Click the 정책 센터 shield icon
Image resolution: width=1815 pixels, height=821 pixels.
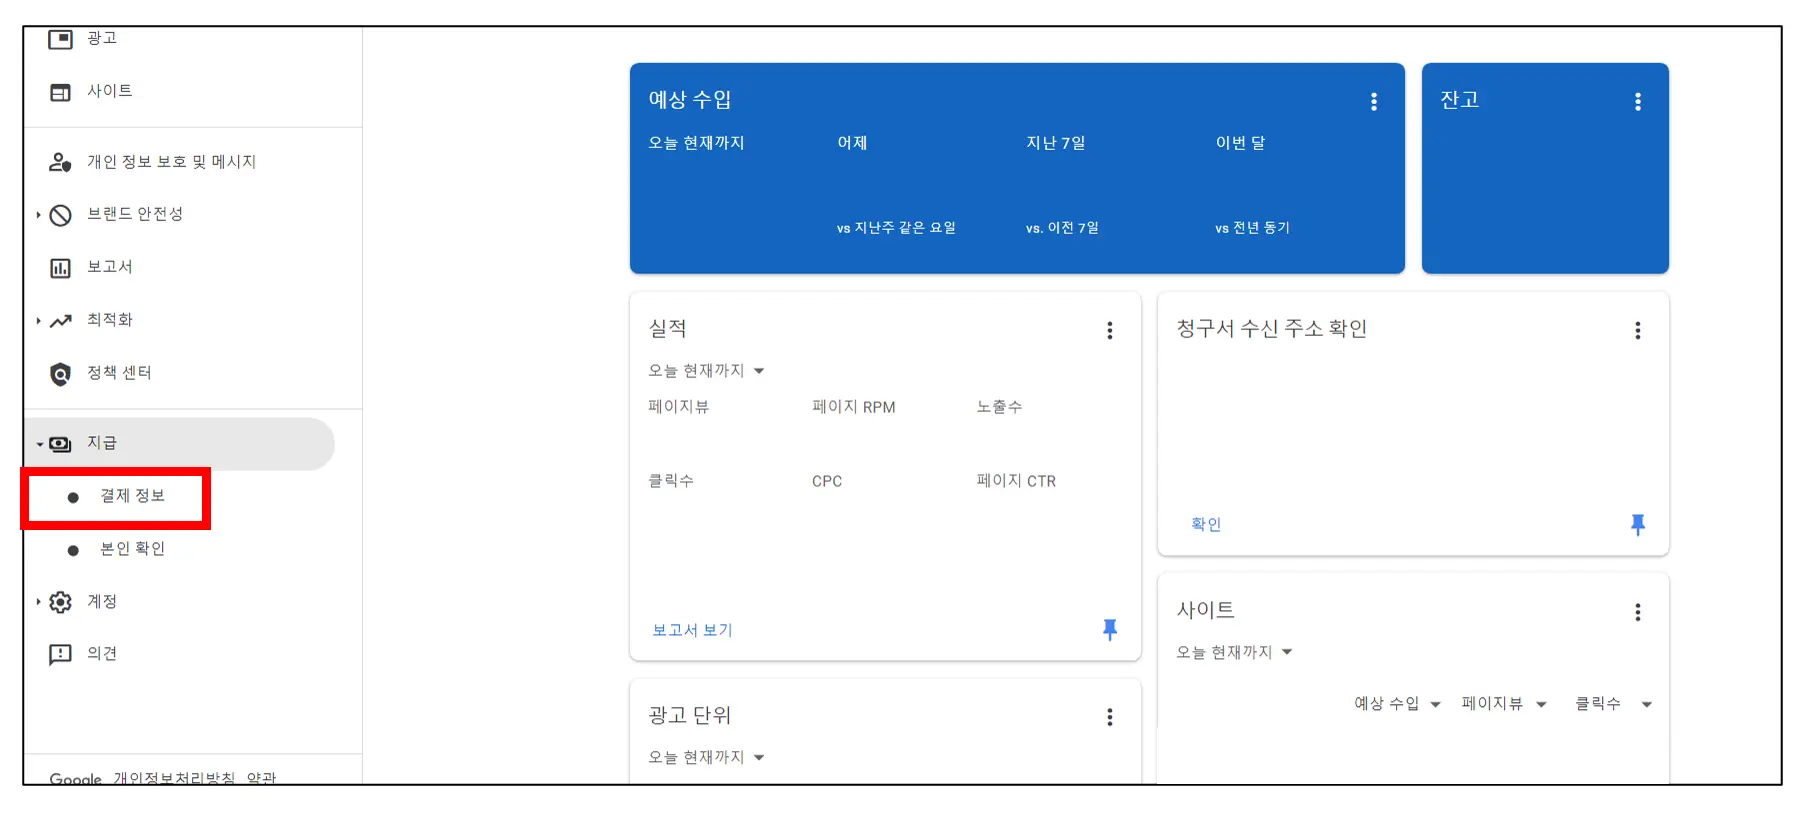[x=61, y=374]
